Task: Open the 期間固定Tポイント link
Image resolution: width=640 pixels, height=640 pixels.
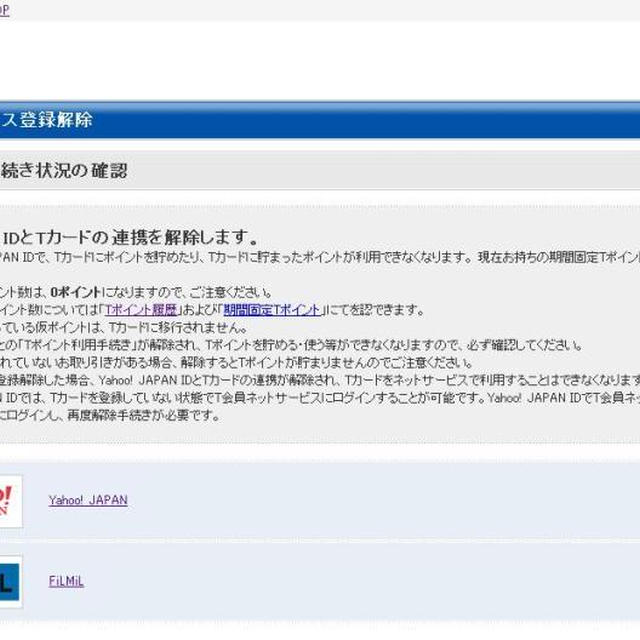Action: pyautogui.click(x=272, y=310)
